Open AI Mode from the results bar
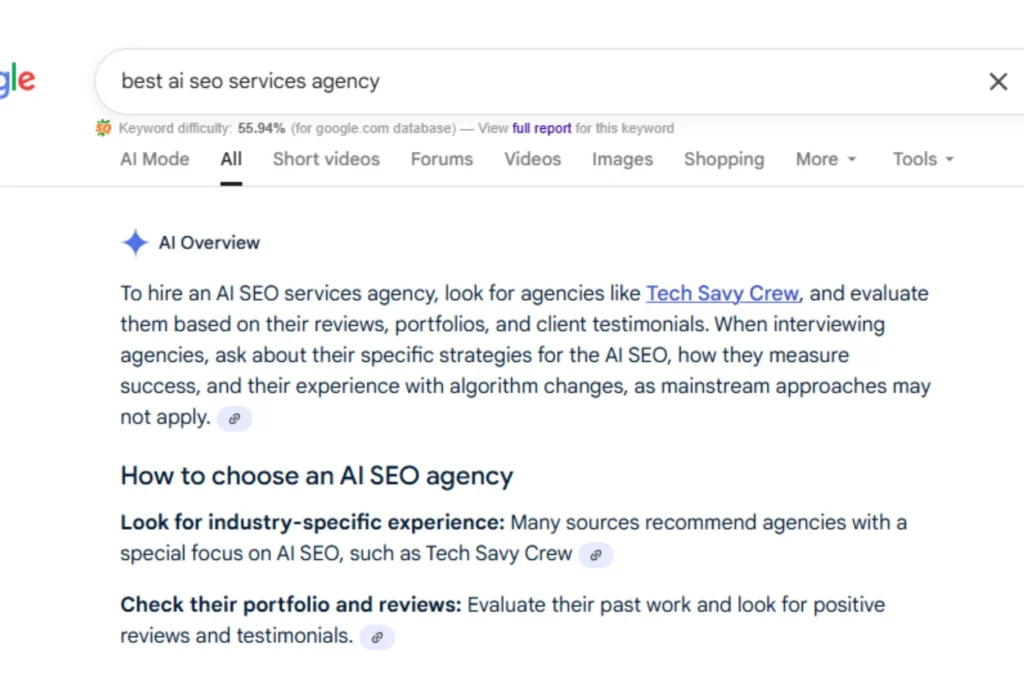The height and width of the screenshot is (683, 1024). 155,159
